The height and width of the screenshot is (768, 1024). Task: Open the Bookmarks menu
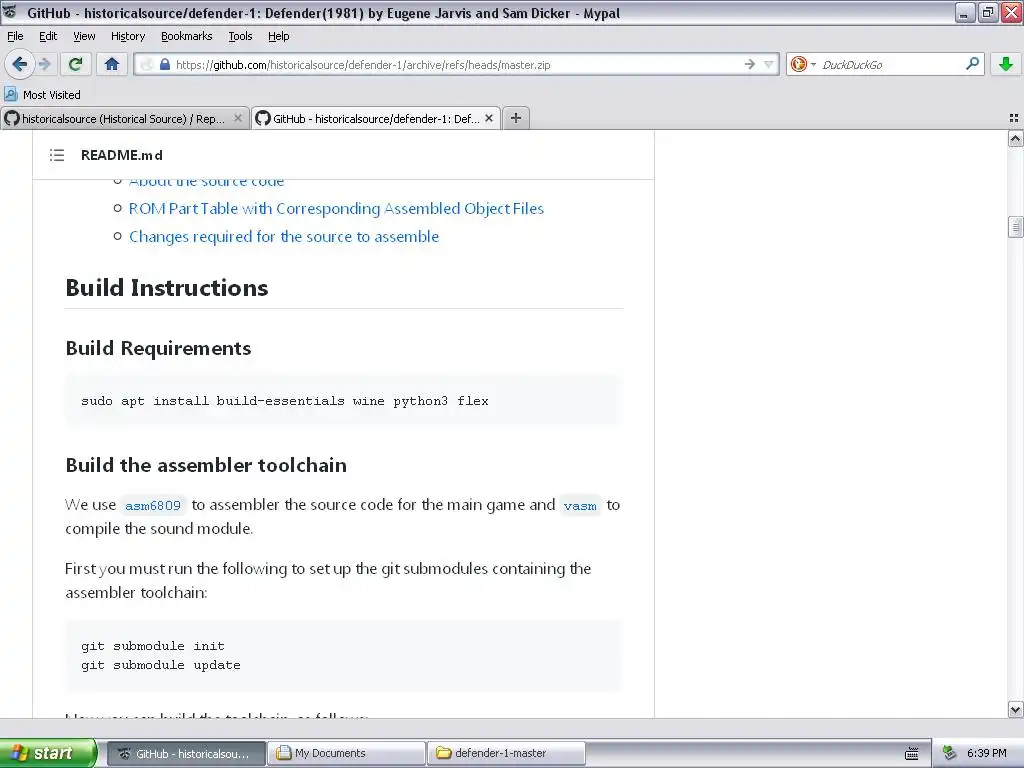click(186, 36)
